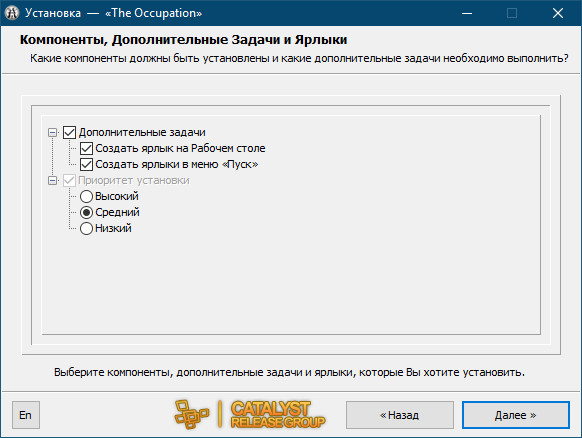Image resolution: width=582 pixels, height=438 pixels.
Task: Click the Дополнительные задачи label text
Action: [x=142, y=133]
